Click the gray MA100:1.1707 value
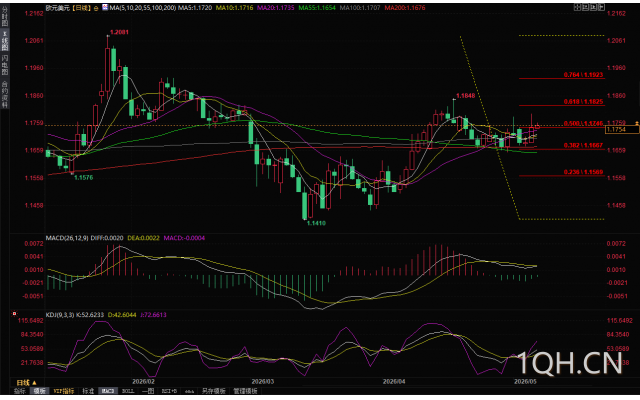Image resolution: width=640 pixels, height=400 pixels. (x=360, y=7)
